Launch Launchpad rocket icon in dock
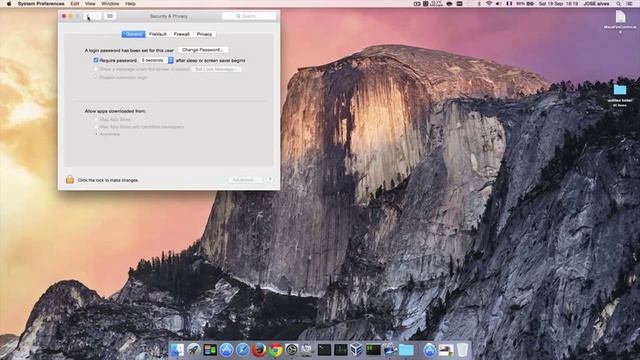 pyautogui.click(x=193, y=350)
